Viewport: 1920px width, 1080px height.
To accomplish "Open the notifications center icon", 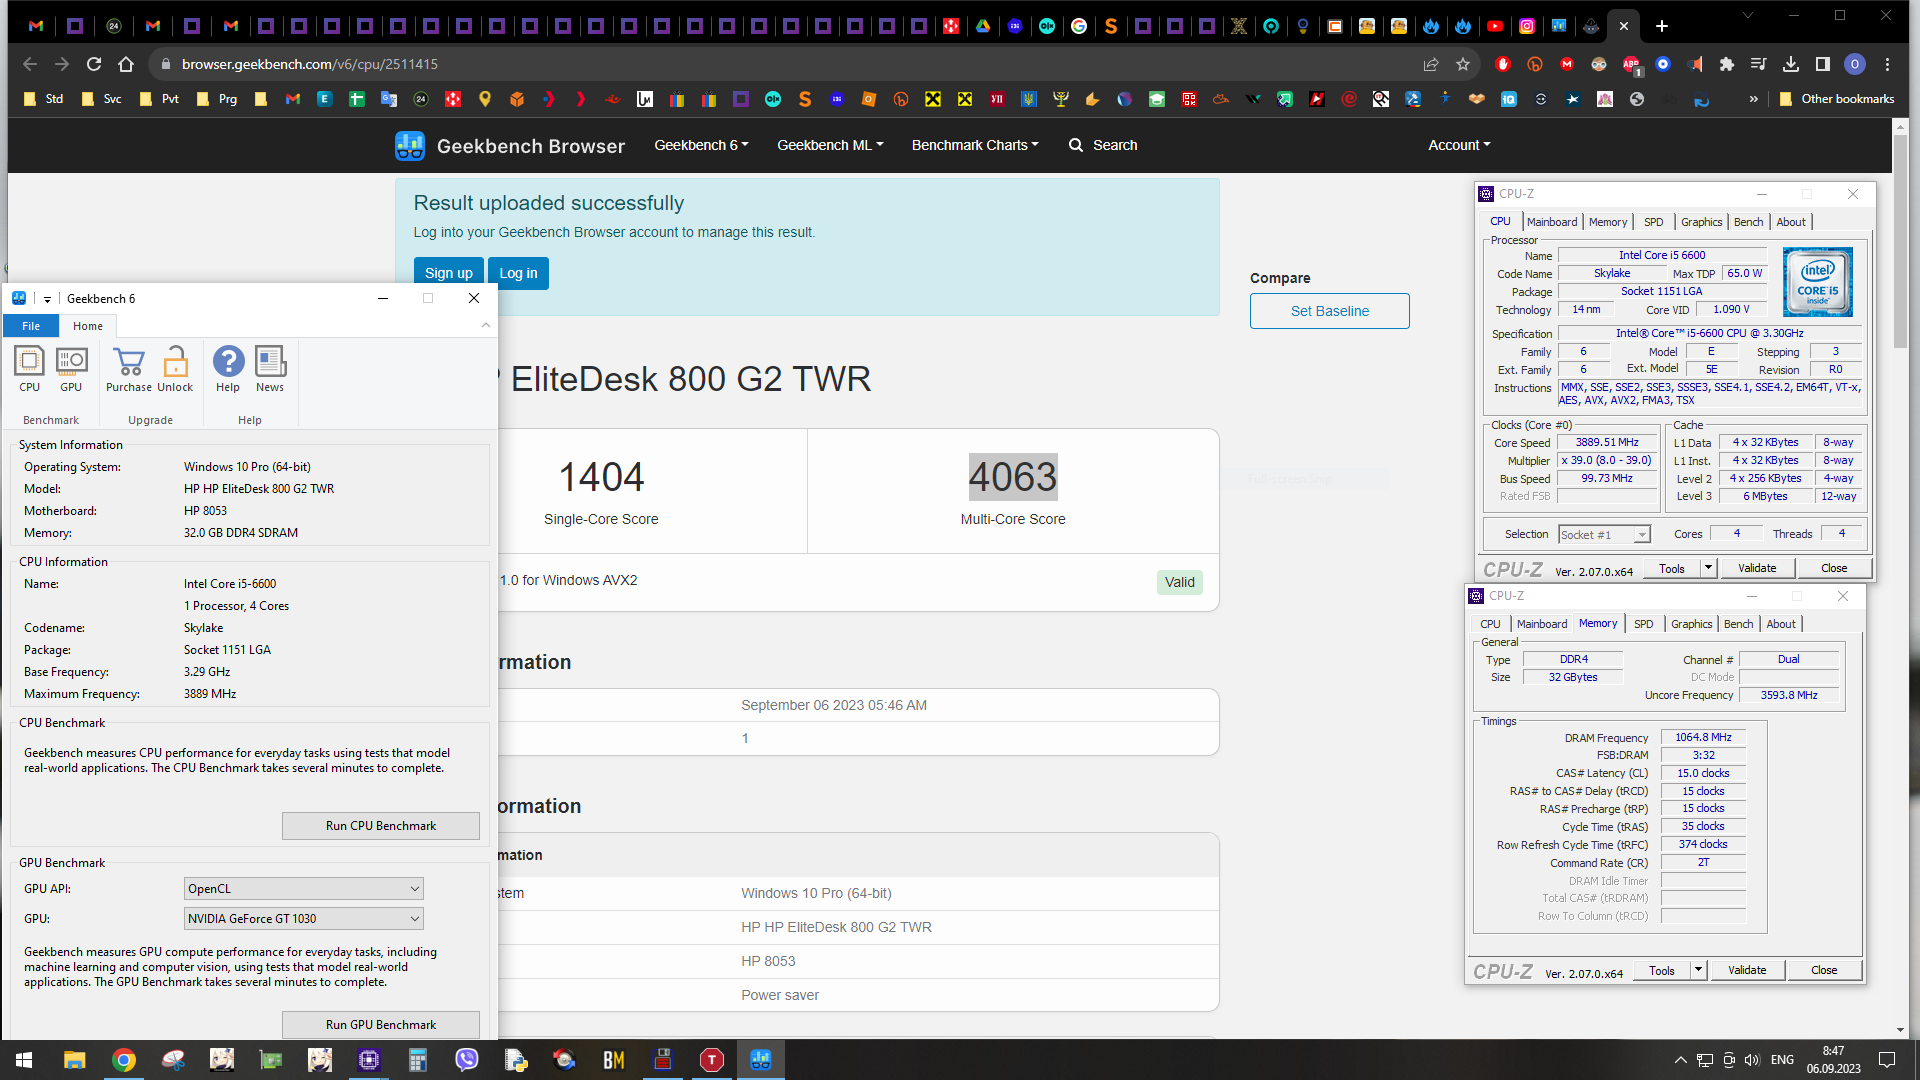I will (1887, 1060).
